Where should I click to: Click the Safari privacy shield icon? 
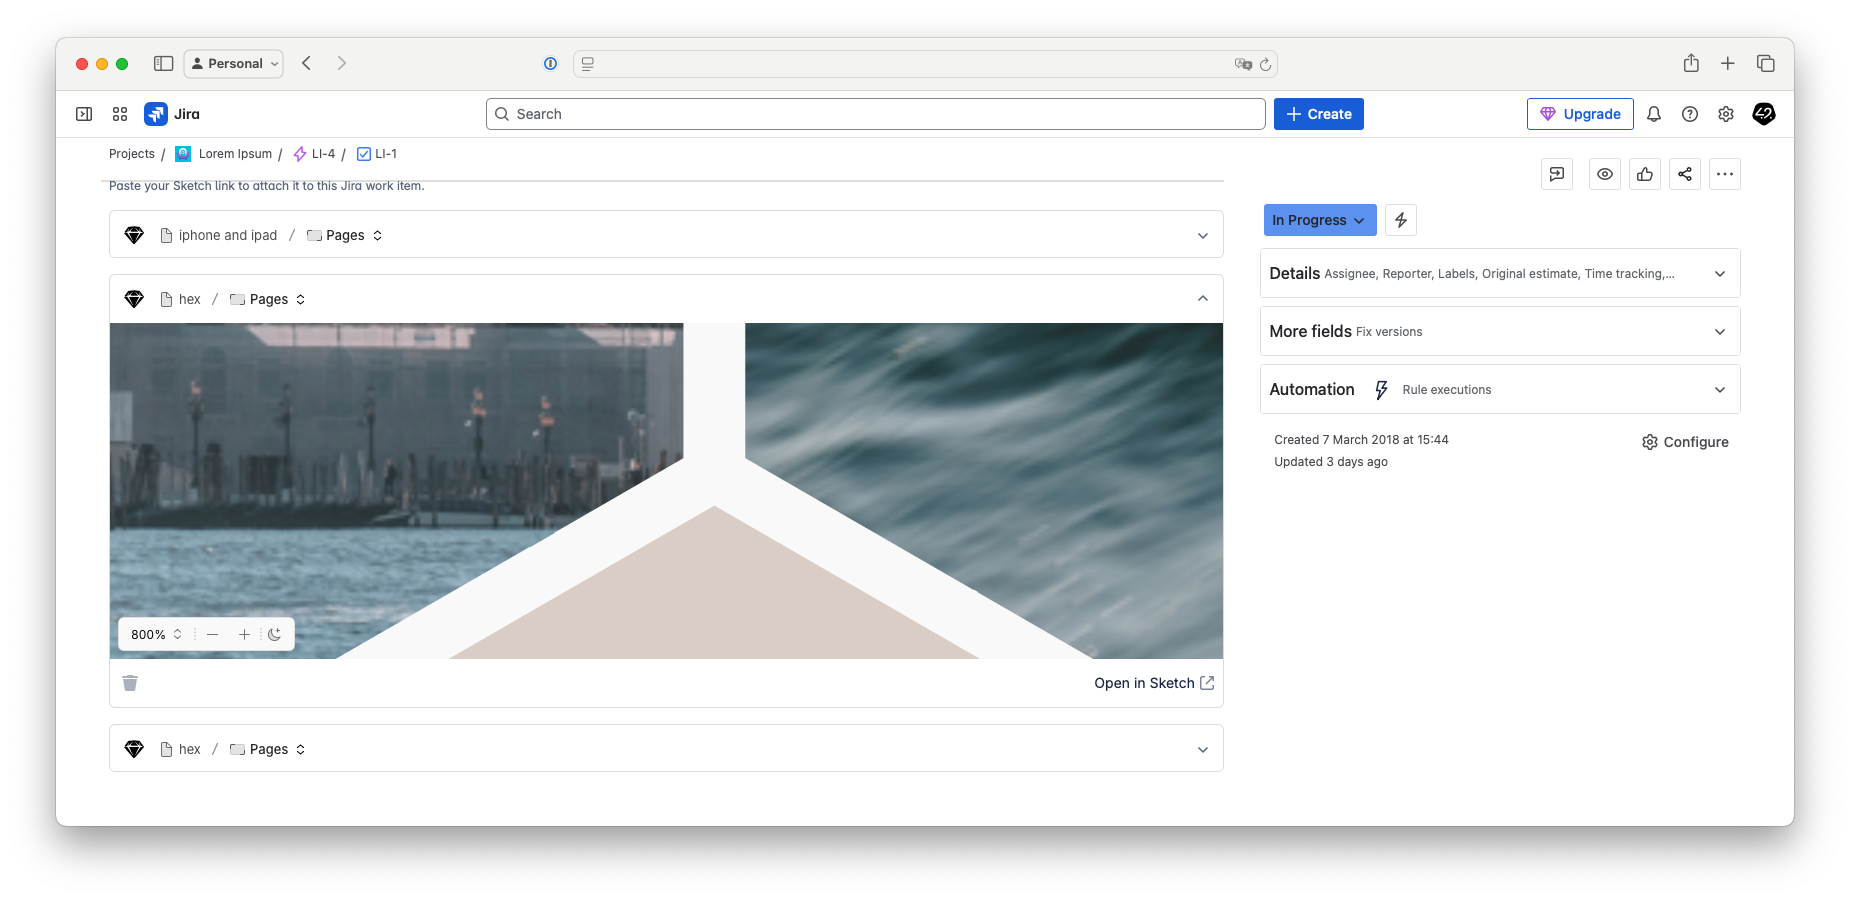tap(550, 63)
